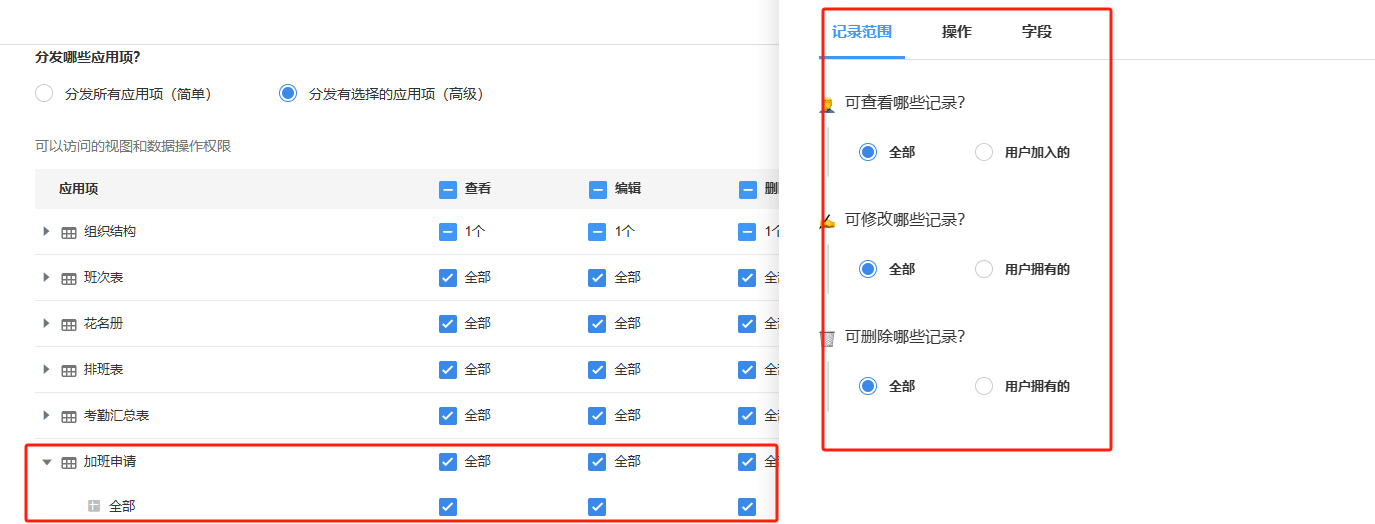Click the table icon beside 加班申请
Image resolution: width=1375 pixels, height=524 pixels.
coord(69,462)
